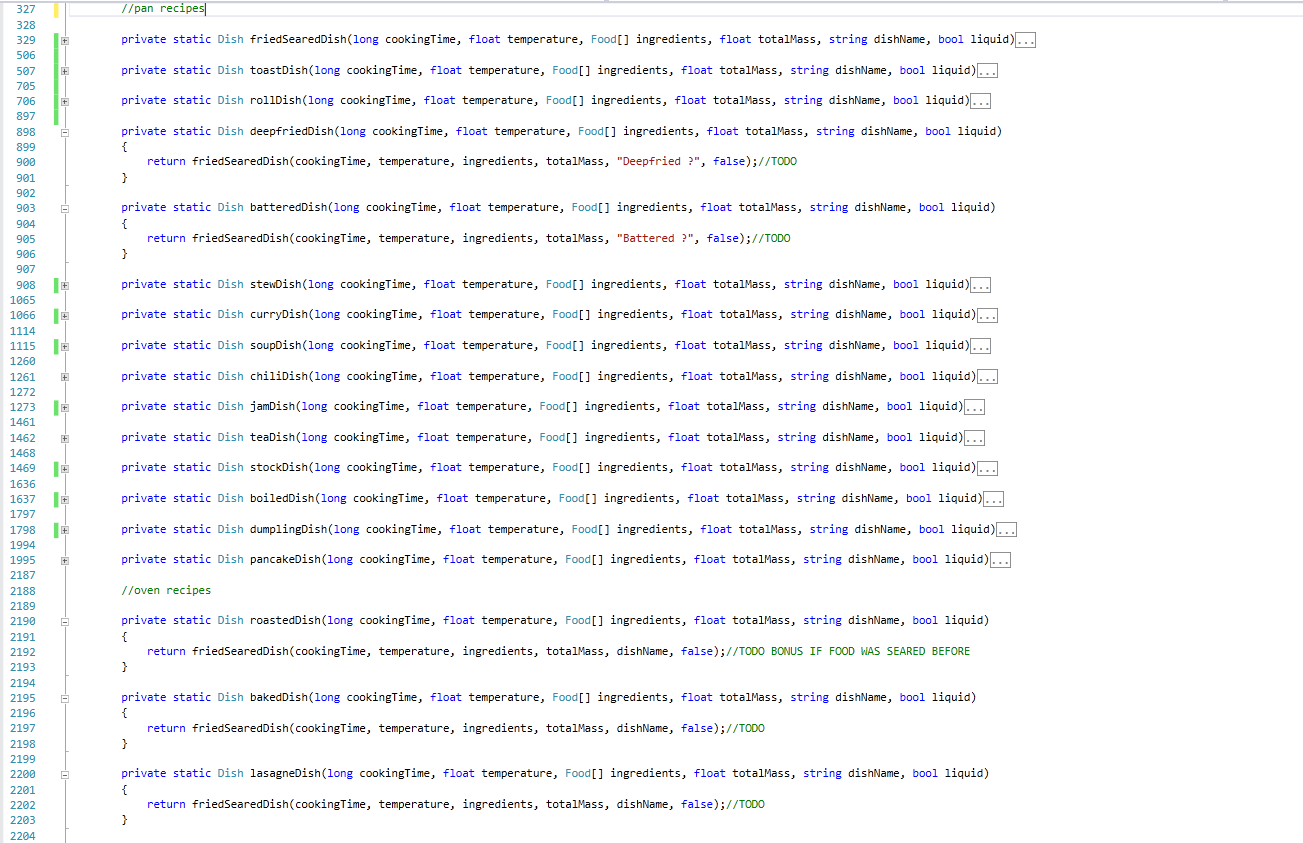Click the ellipsis box after rollDish signature
The width and height of the screenshot is (1303, 843).
tap(980, 101)
